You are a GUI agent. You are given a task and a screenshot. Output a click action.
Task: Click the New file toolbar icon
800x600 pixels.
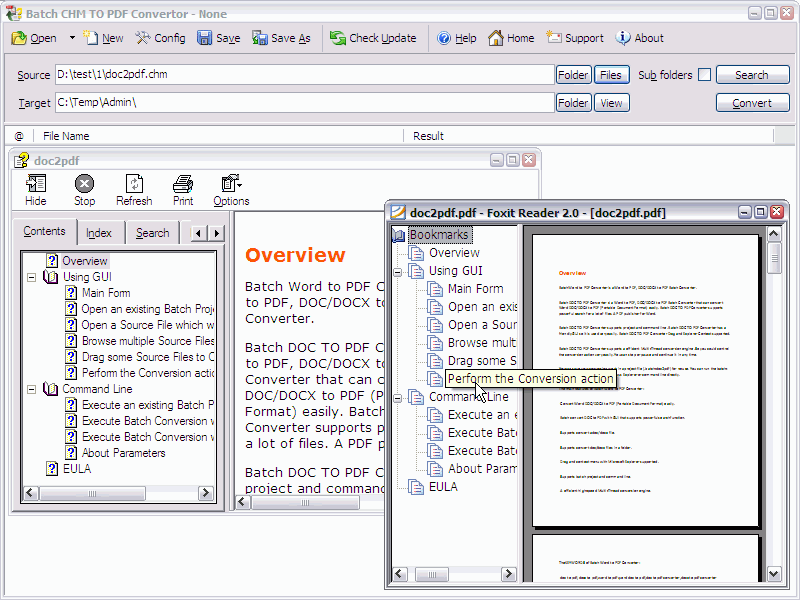92,38
